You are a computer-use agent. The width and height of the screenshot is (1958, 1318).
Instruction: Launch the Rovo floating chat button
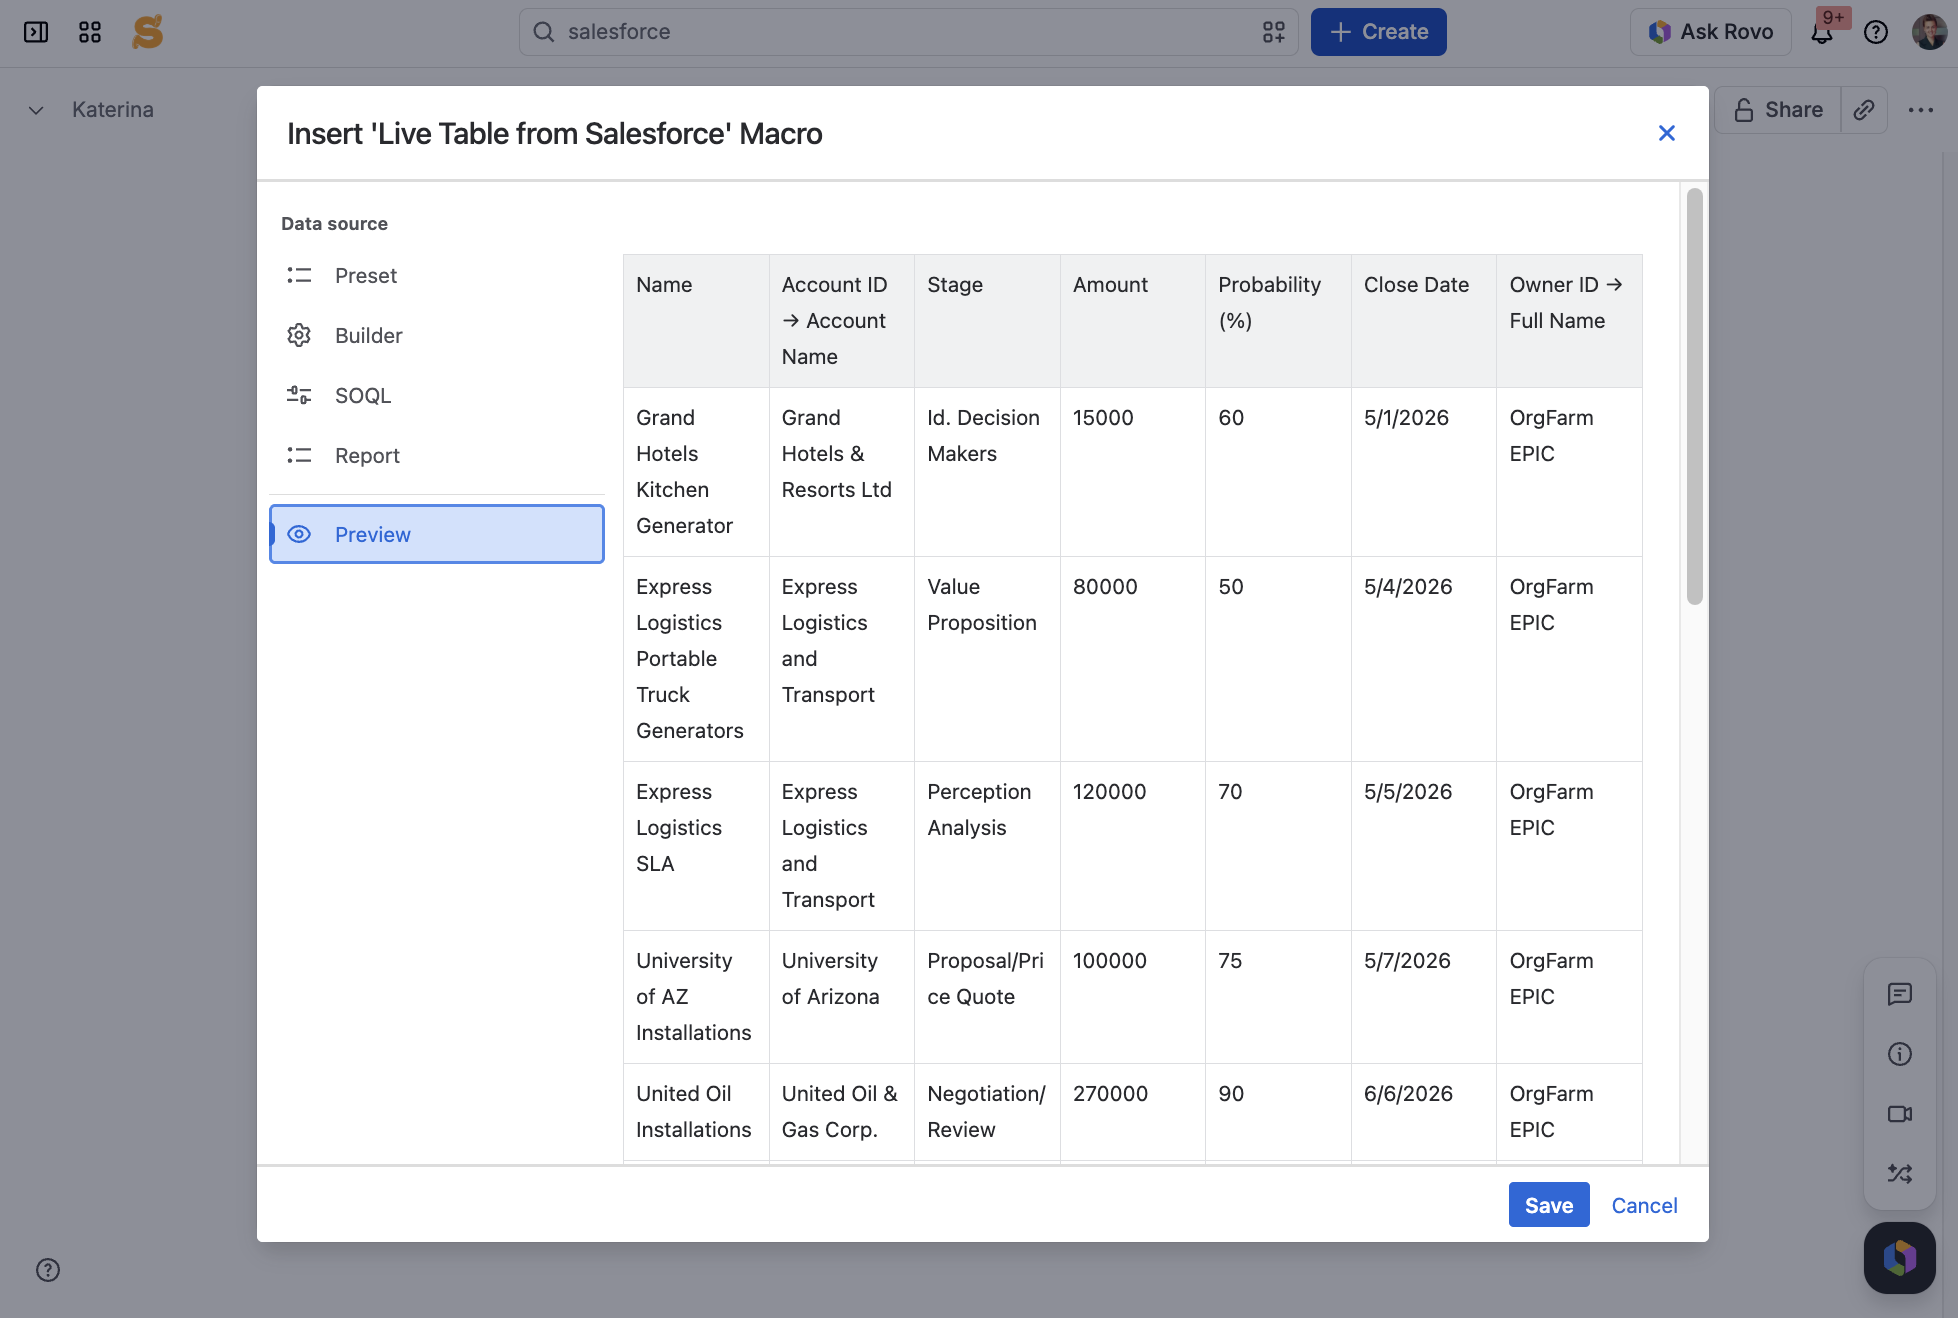(x=1900, y=1258)
